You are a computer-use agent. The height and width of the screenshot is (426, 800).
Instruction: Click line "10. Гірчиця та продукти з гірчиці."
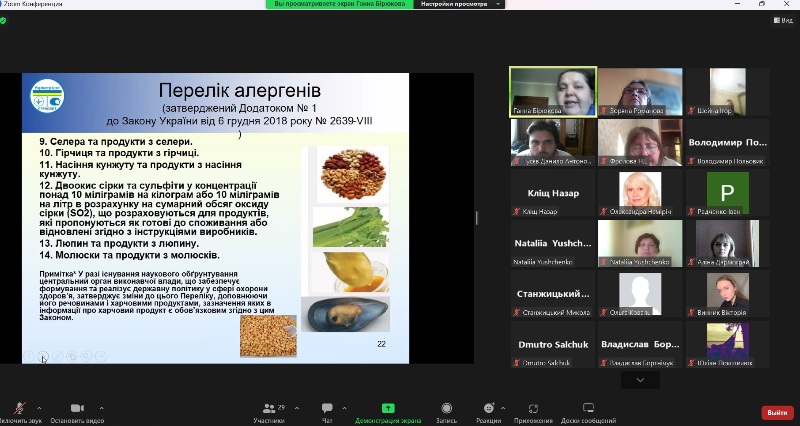coord(119,153)
